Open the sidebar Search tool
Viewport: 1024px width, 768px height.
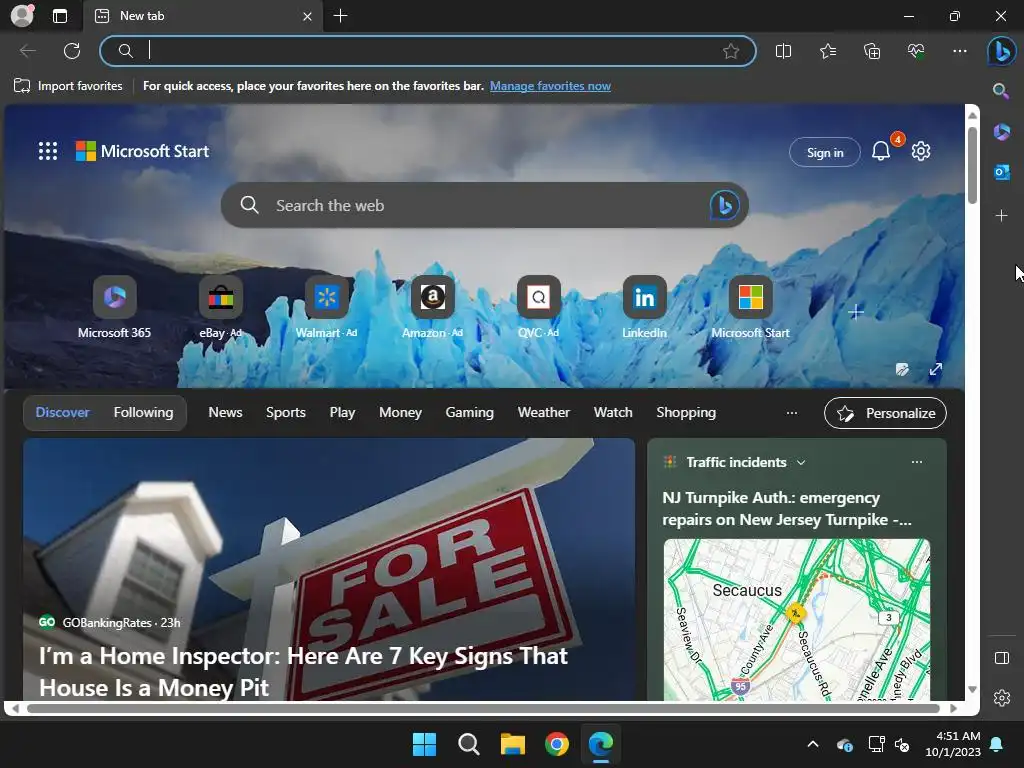pyautogui.click(x=1000, y=91)
